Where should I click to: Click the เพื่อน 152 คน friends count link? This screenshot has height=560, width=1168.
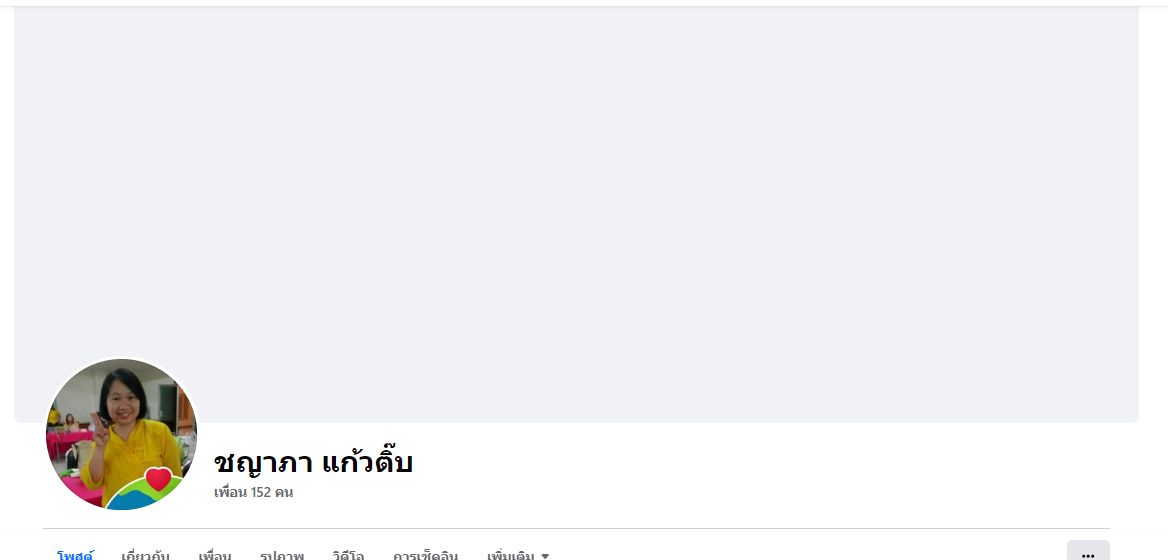253,492
